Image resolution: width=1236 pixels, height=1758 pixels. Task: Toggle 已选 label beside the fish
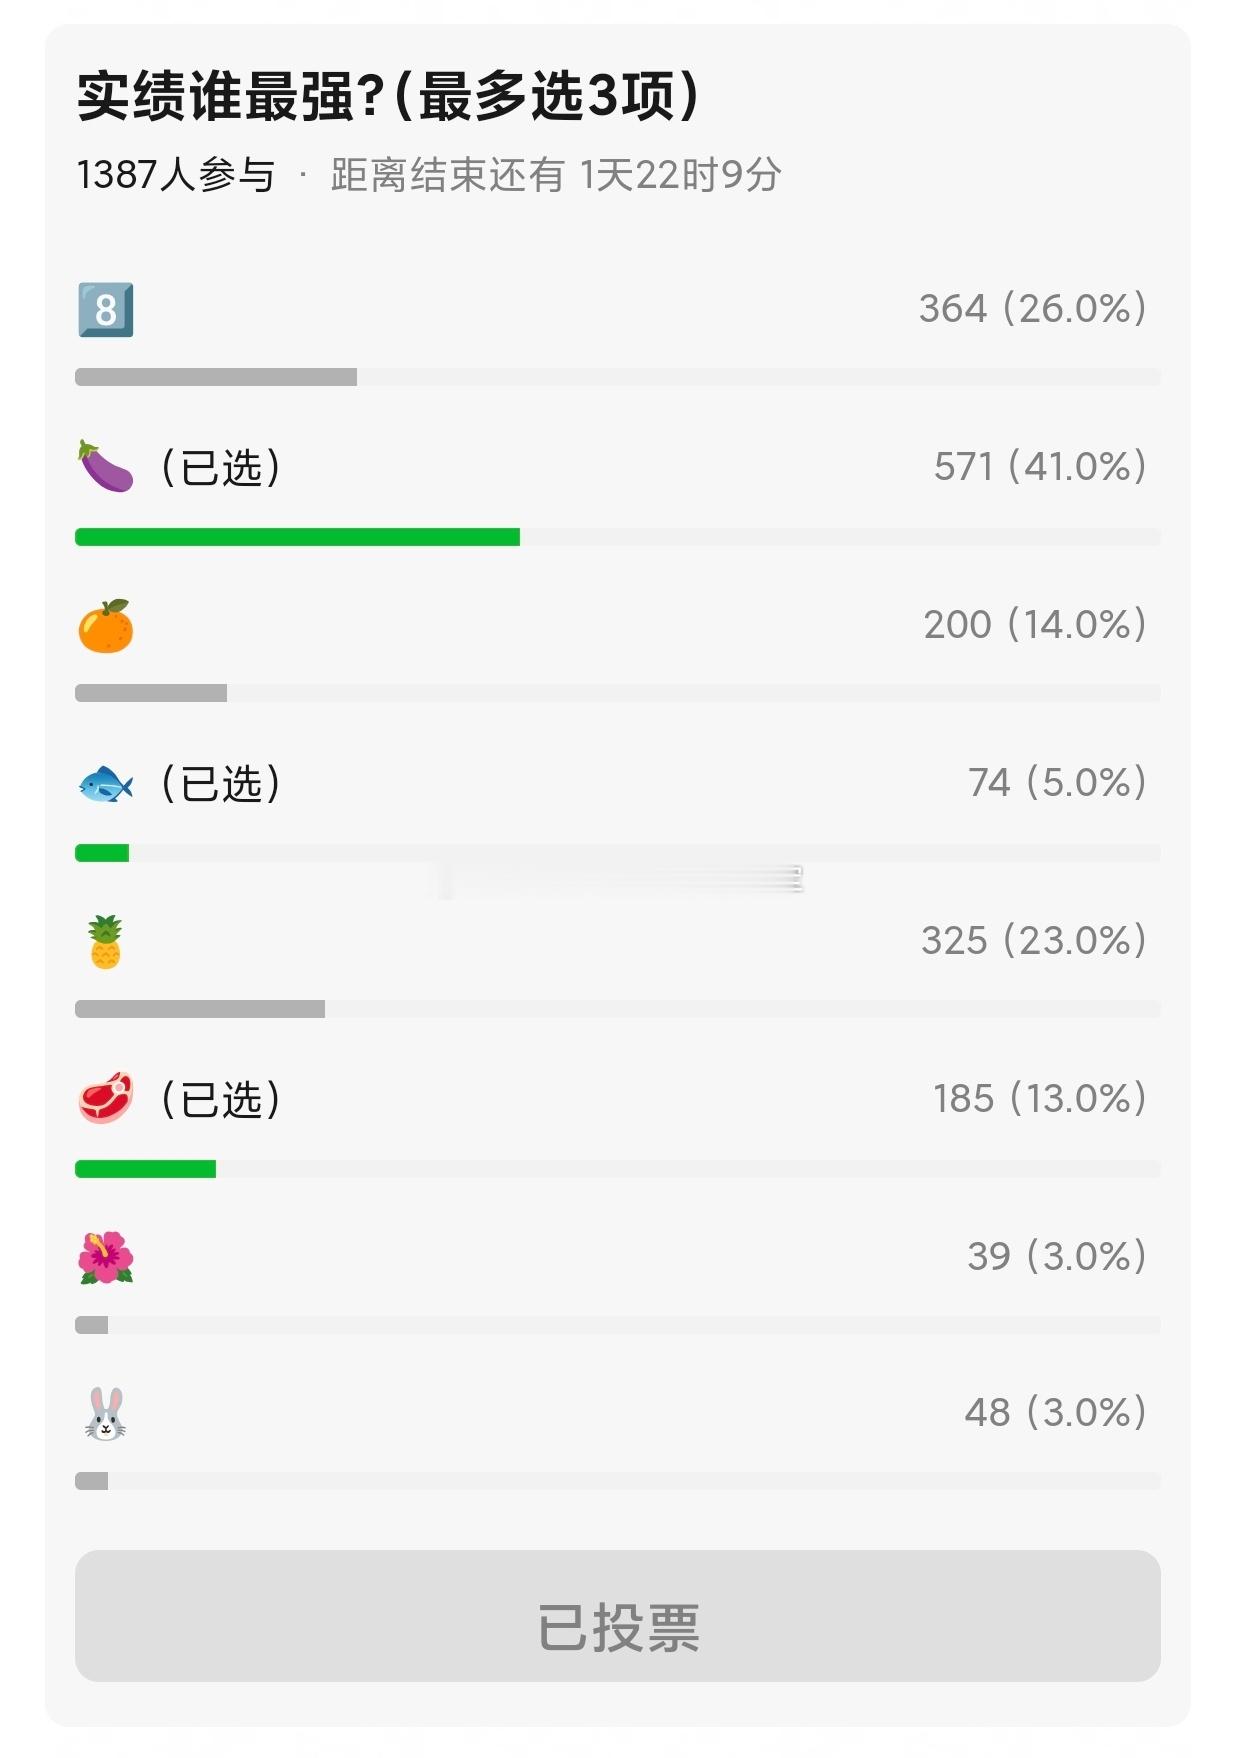[221, 784]
